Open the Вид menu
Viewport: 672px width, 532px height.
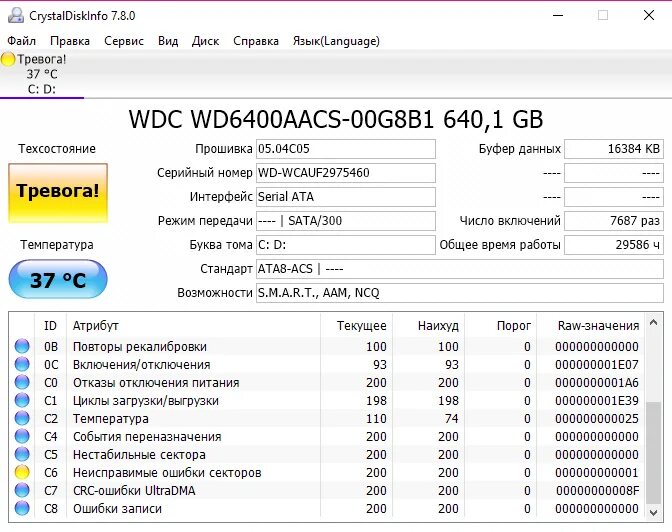coord(168,41)
